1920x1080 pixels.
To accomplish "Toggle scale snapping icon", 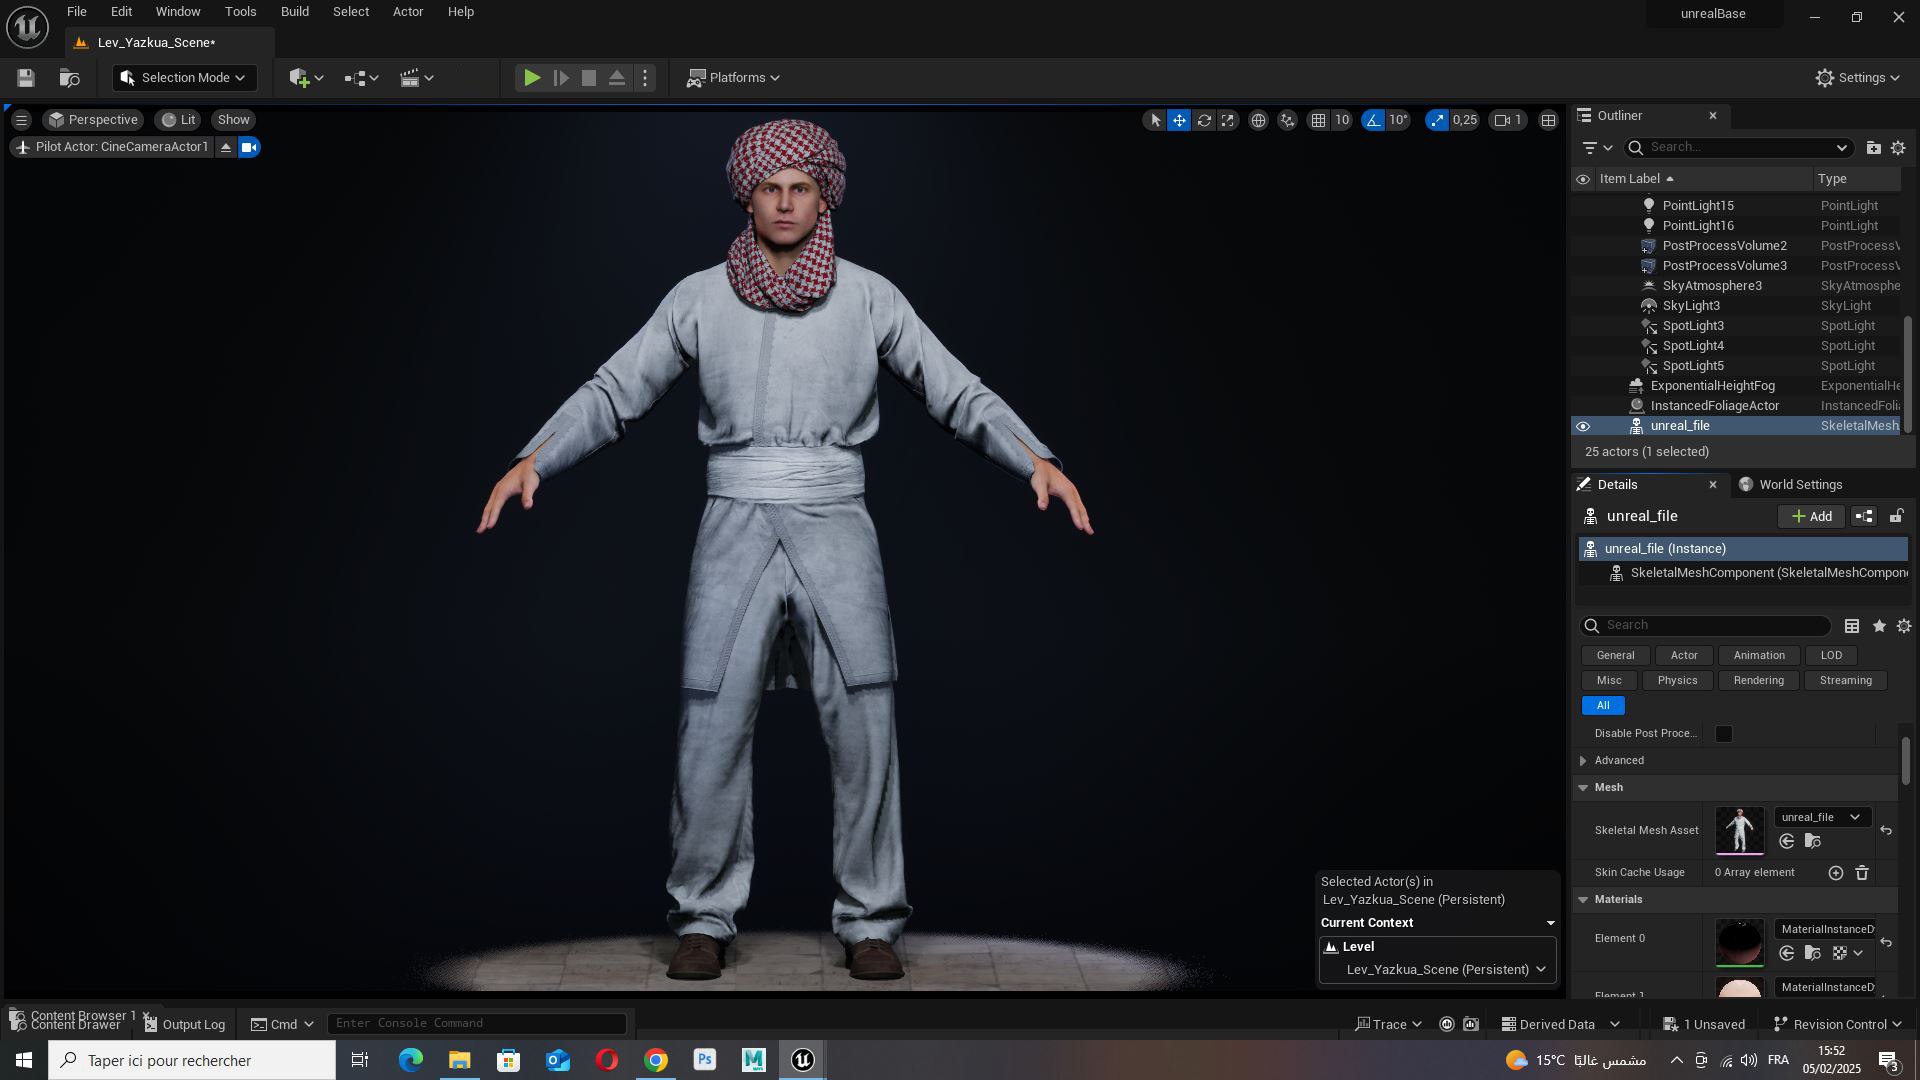I will tap(1437, 120).
